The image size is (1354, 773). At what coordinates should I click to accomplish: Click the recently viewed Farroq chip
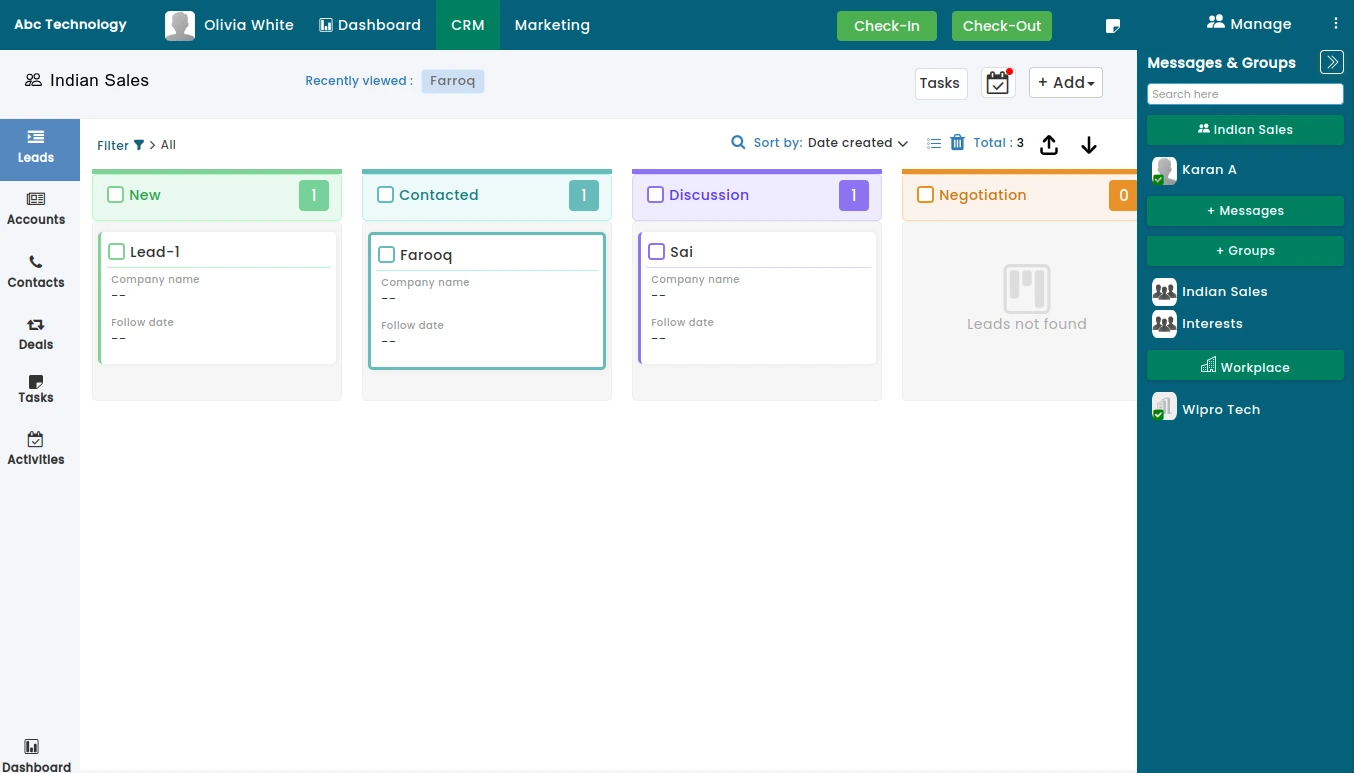(453, 81)
